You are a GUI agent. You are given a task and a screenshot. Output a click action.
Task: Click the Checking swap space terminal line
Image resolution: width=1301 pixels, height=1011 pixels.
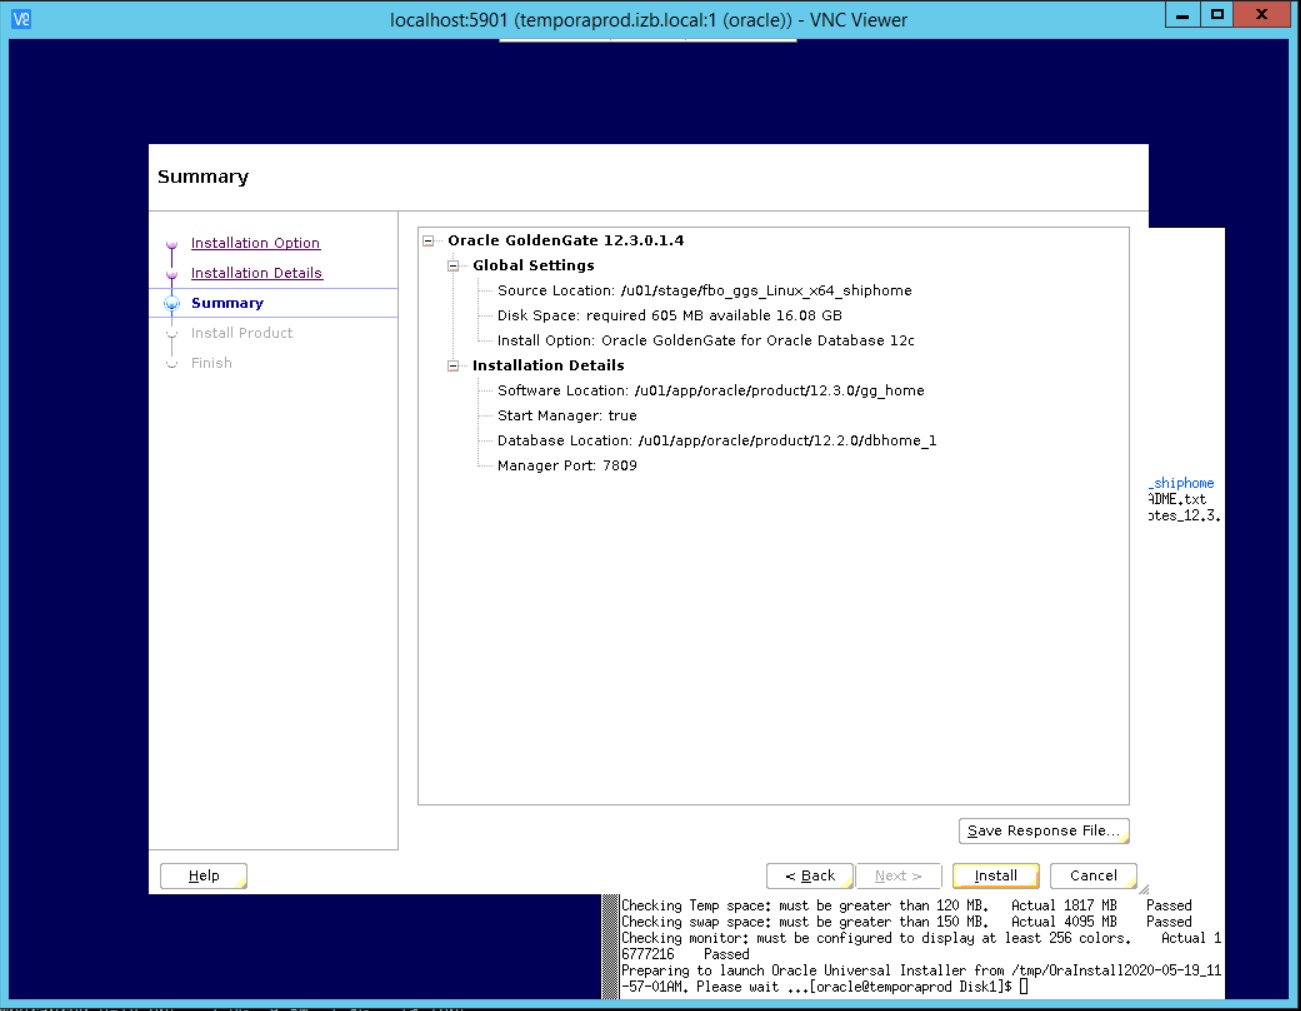pyautogui.click(x=906, y=922)
